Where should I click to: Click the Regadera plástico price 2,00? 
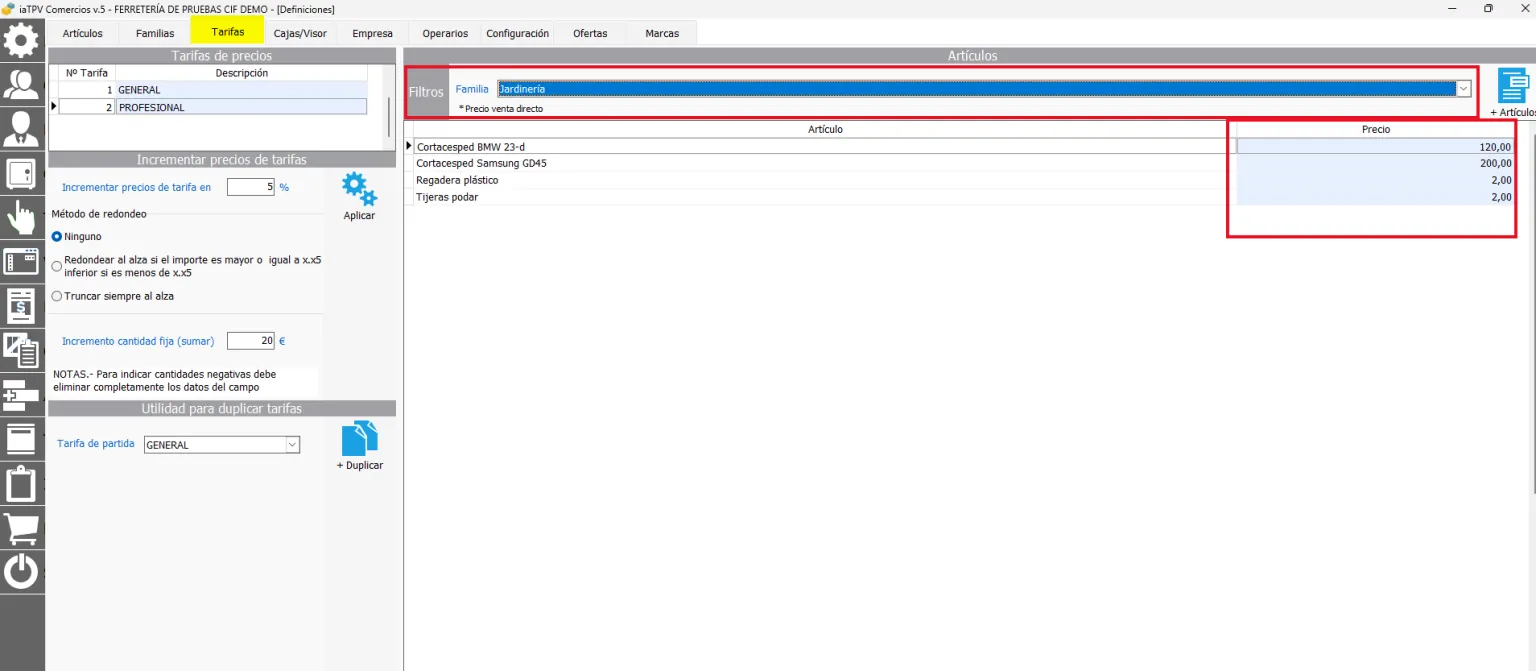click(1375, 180)
